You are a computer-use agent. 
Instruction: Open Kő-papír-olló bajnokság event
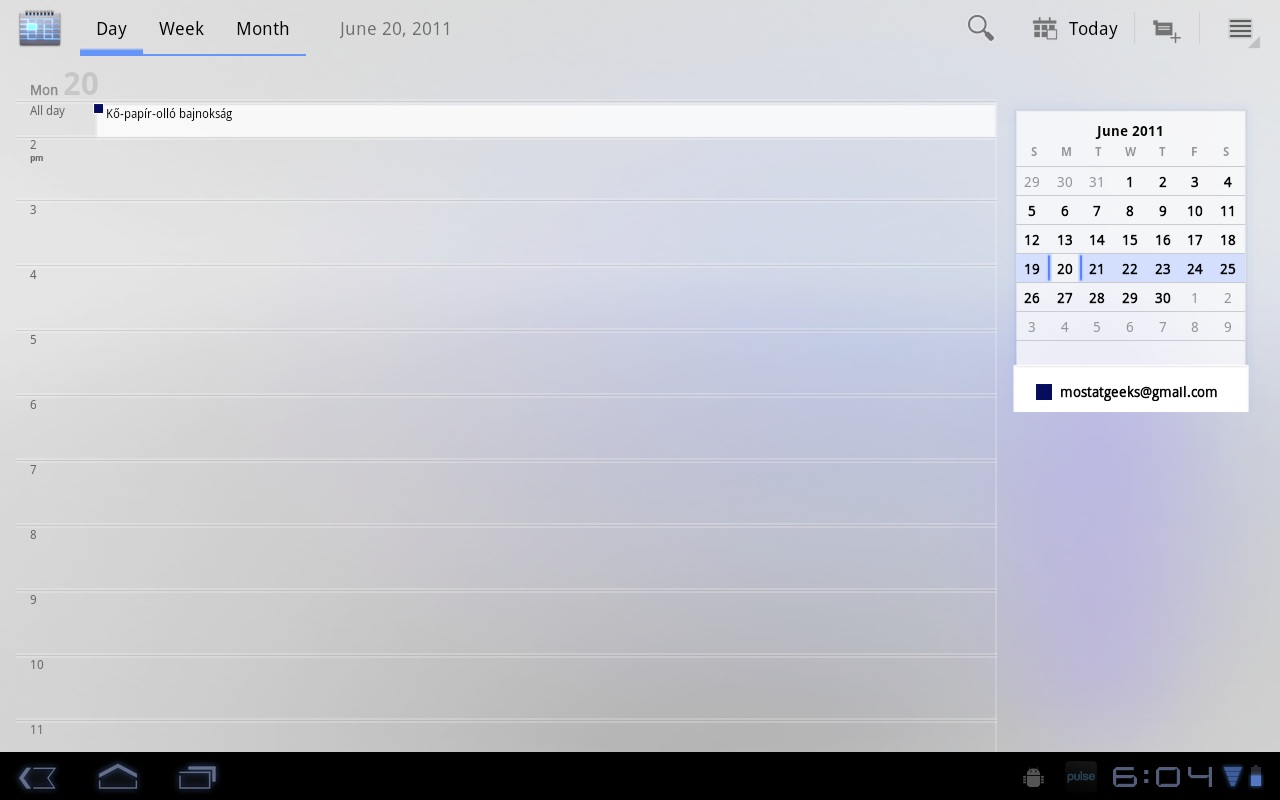pyautogui.click(x=169, y=114)
